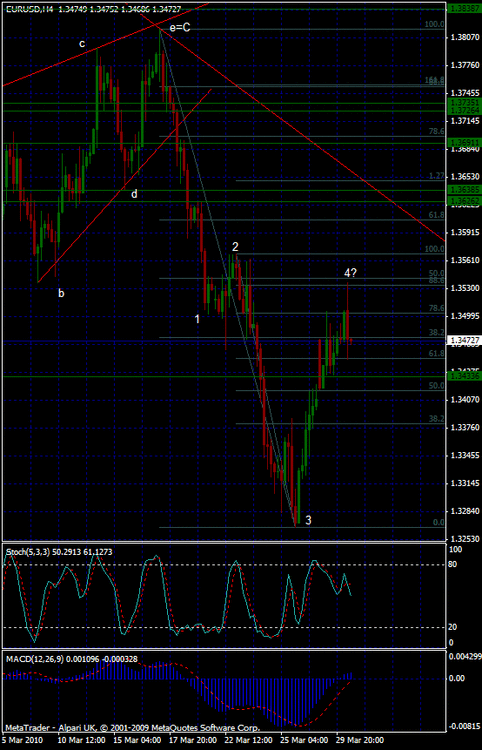Click the Stochastic 80 level value

[x=453, y=565]
